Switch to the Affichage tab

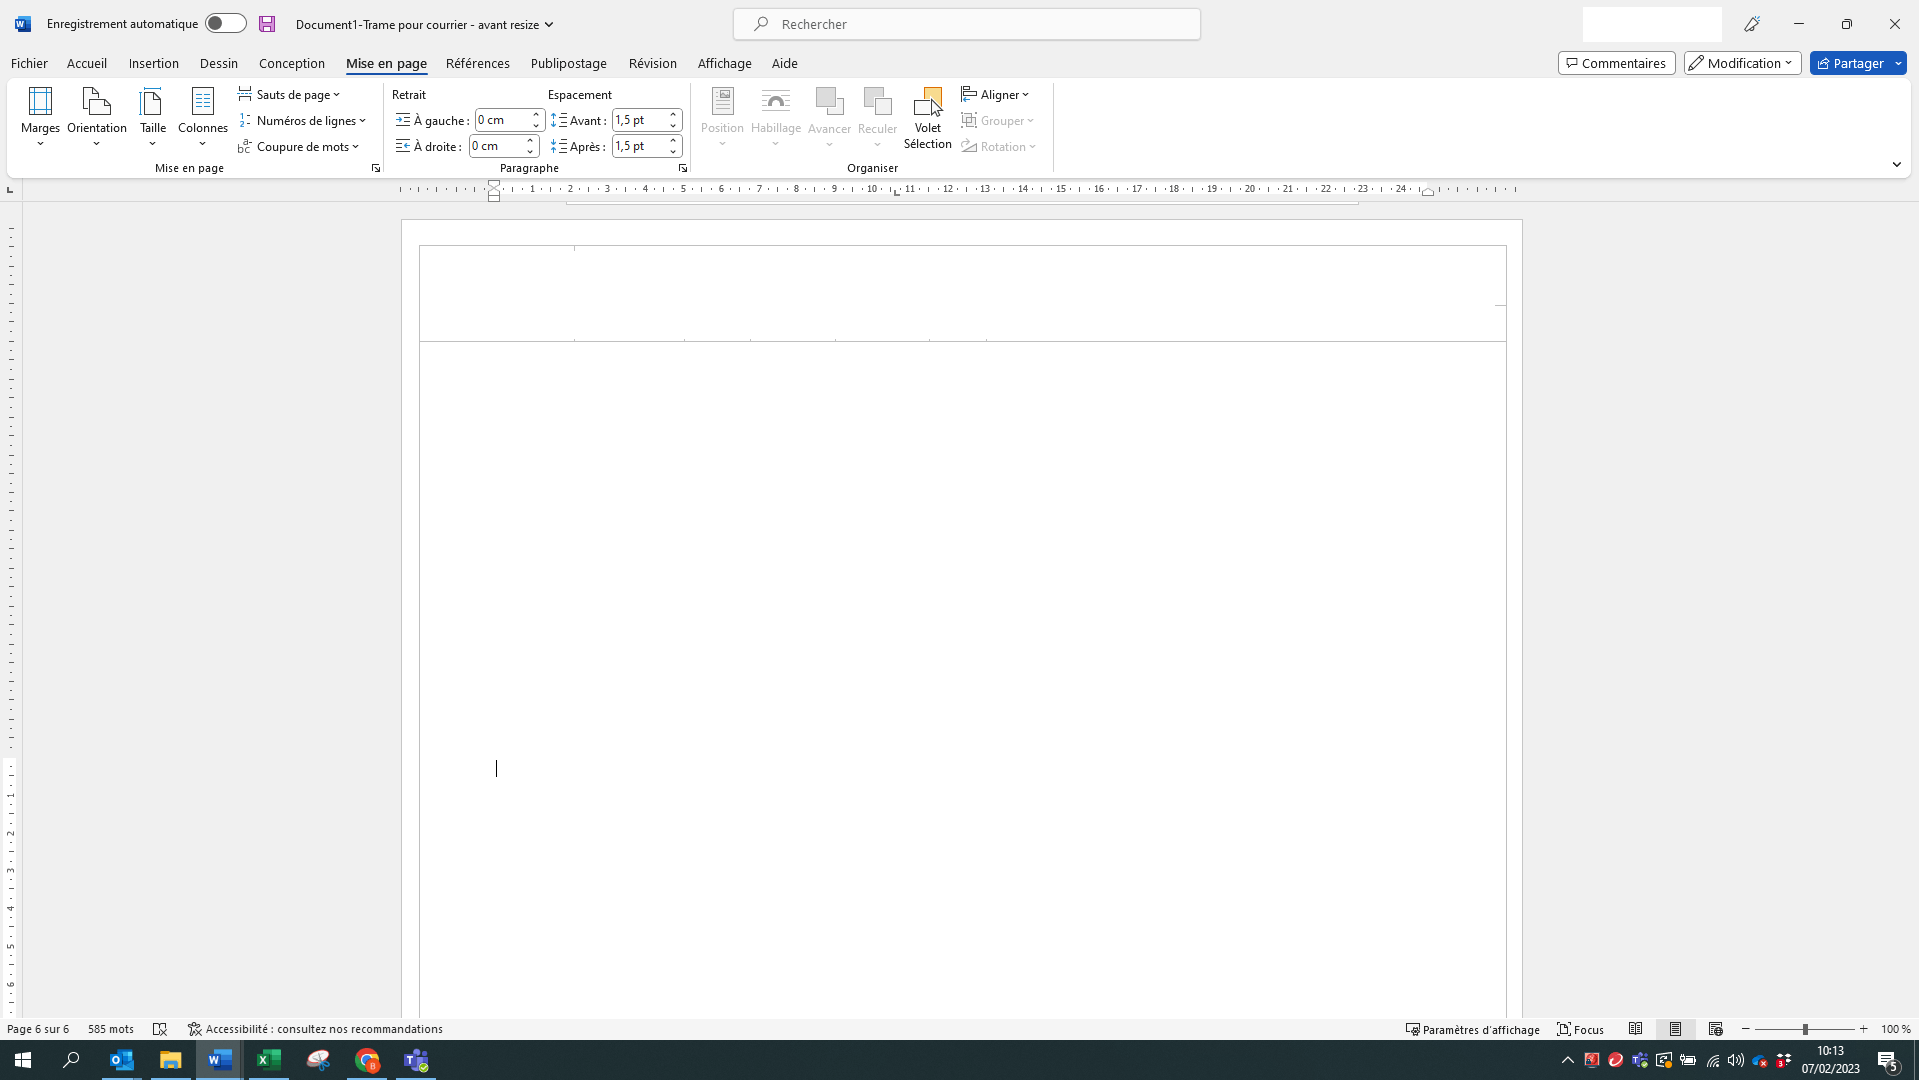(x=724, y=63)
